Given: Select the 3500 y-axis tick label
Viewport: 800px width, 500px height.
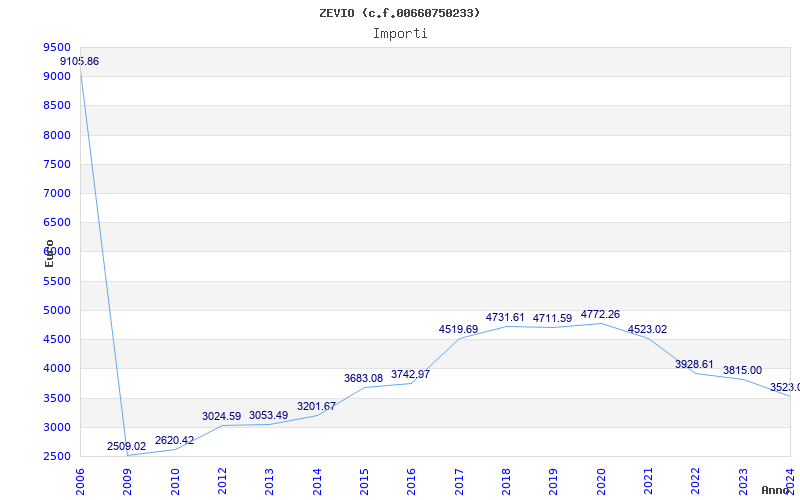Looking at the screenshot, I should [x=57, y=398].
